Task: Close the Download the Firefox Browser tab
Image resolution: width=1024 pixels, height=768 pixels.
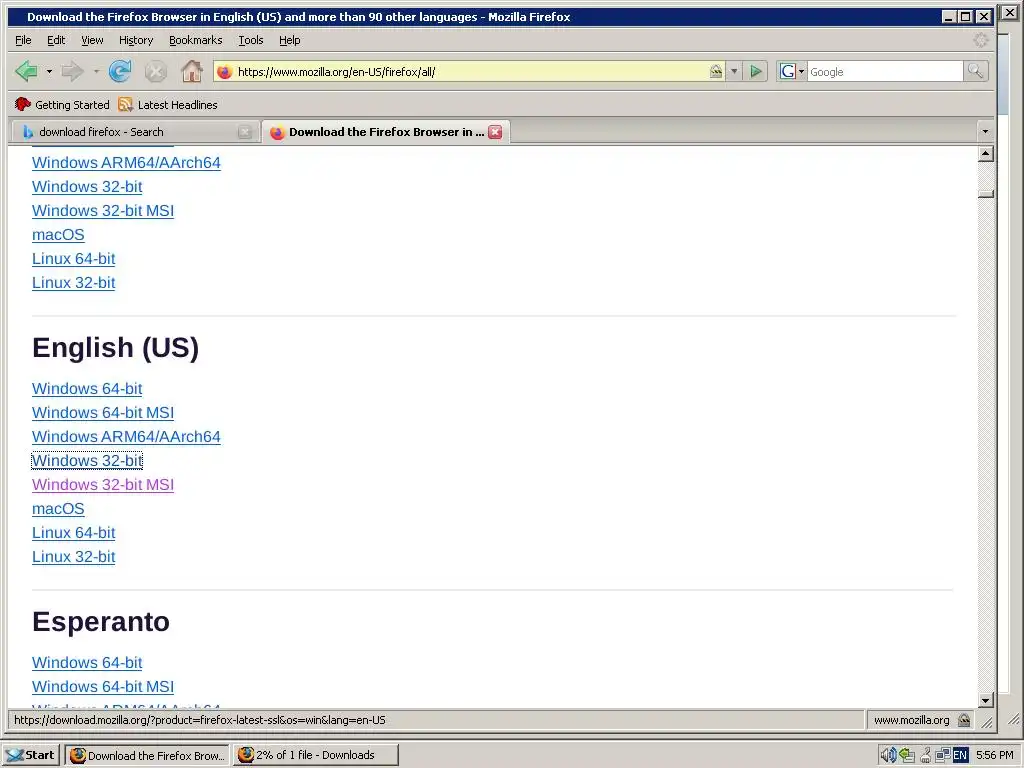Action: (496, 132)
